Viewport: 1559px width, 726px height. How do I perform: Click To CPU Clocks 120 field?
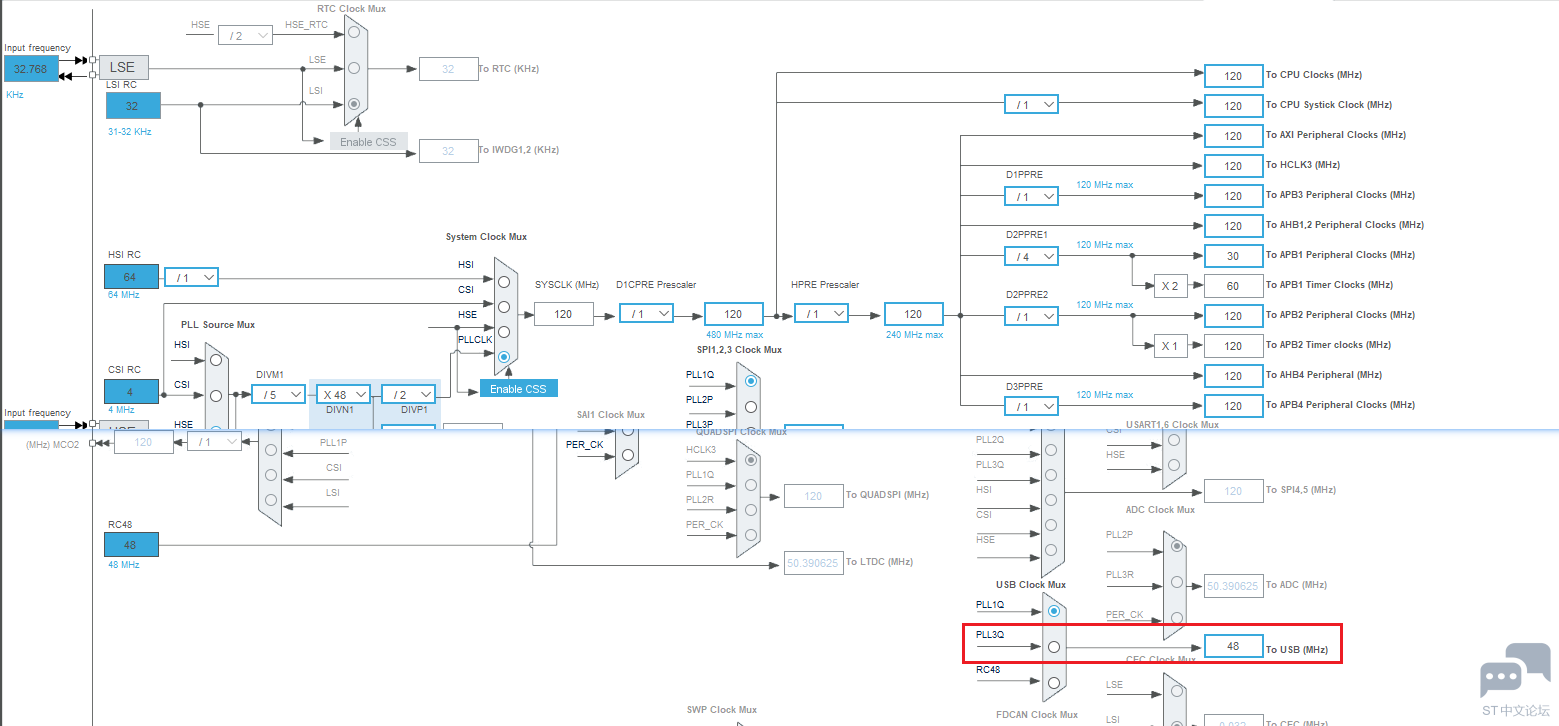pos(1233,76)
